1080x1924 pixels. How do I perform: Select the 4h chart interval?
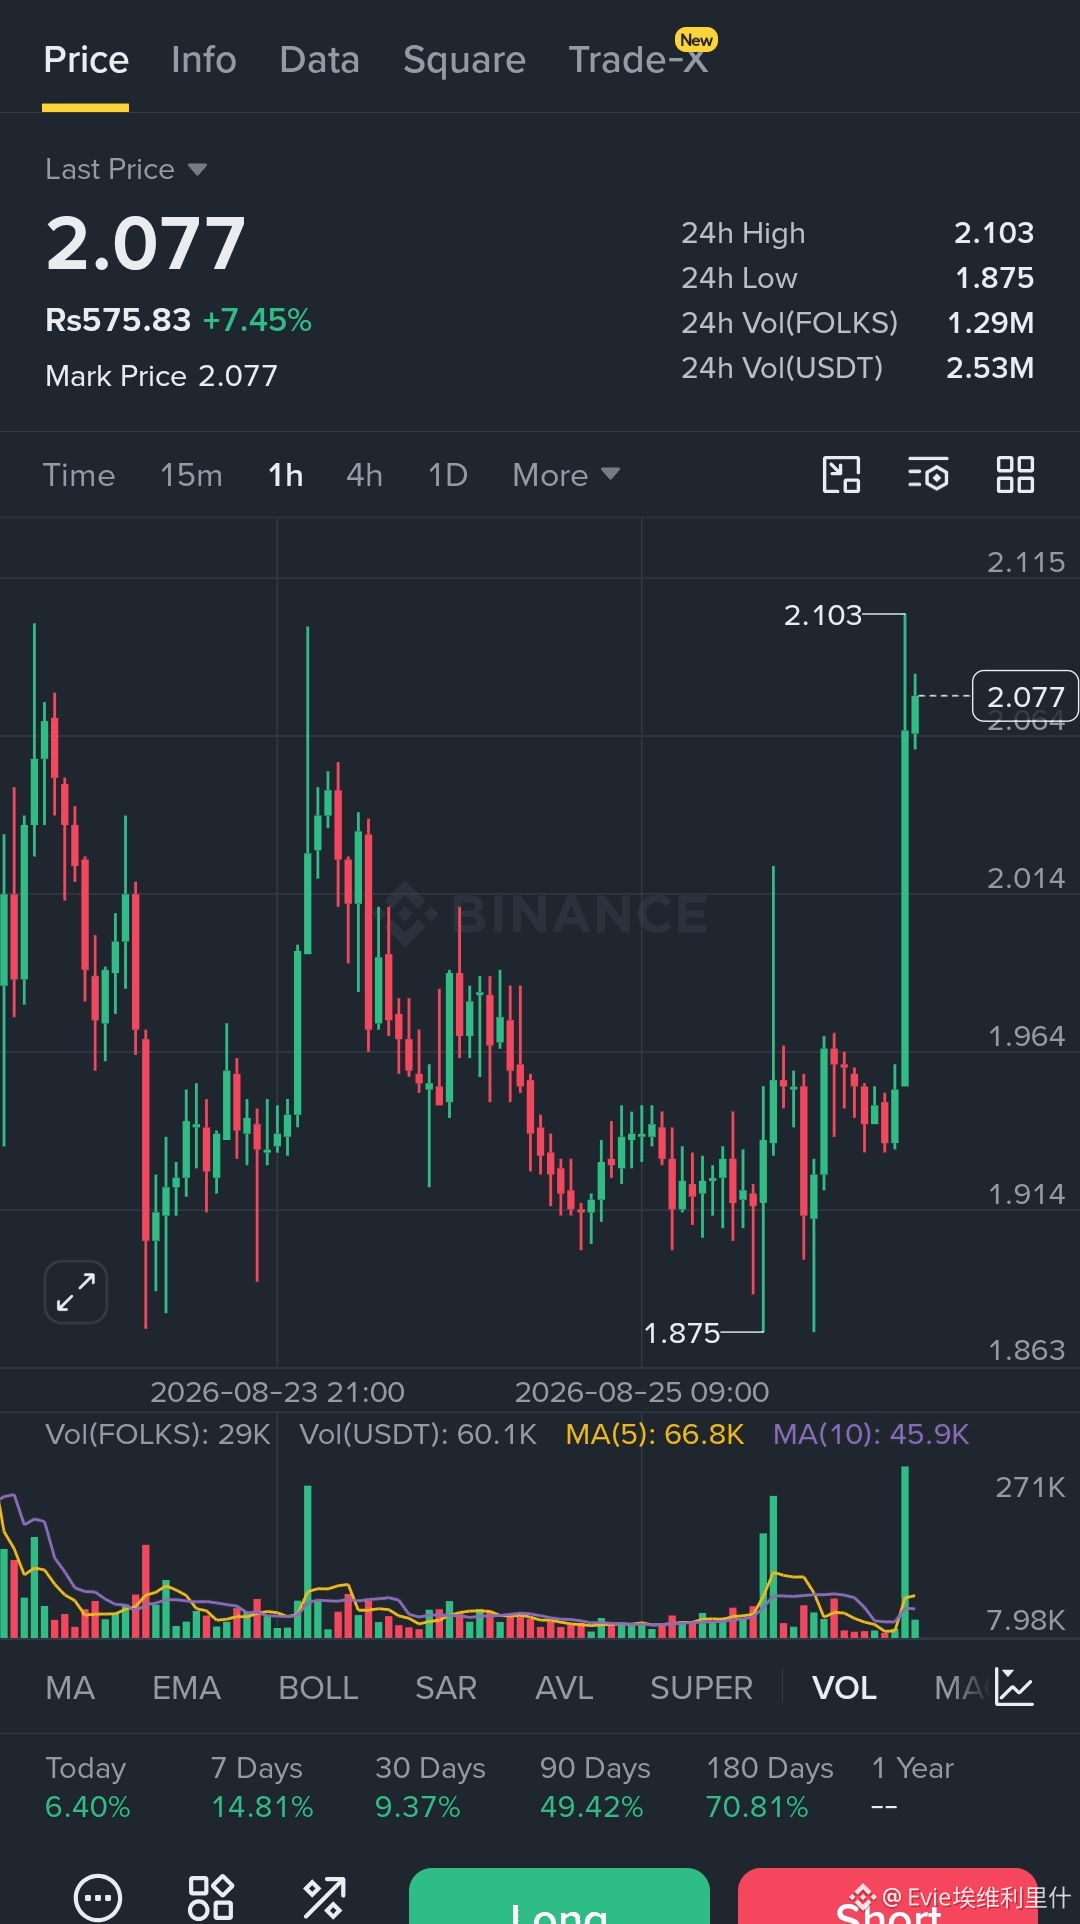click(365, 475)
